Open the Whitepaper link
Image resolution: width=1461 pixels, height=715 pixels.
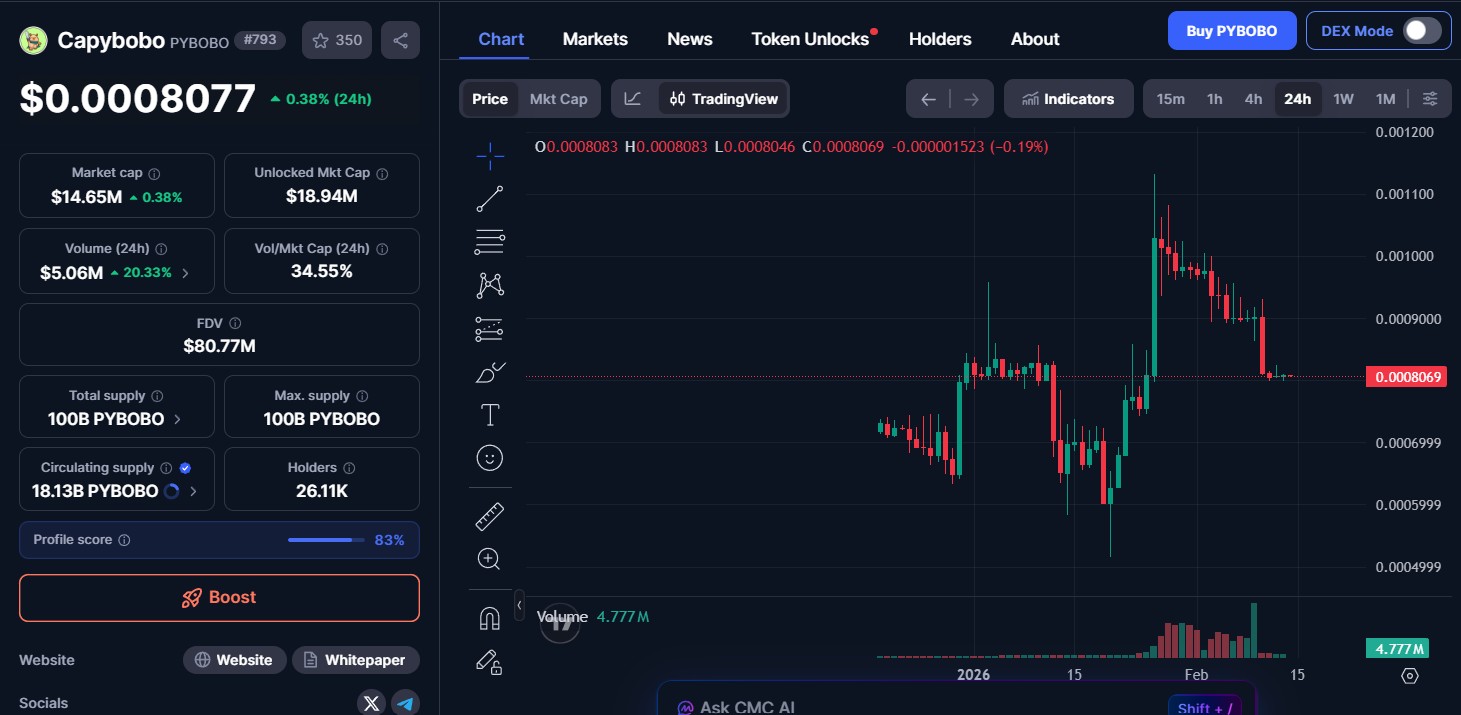[355, 660]
